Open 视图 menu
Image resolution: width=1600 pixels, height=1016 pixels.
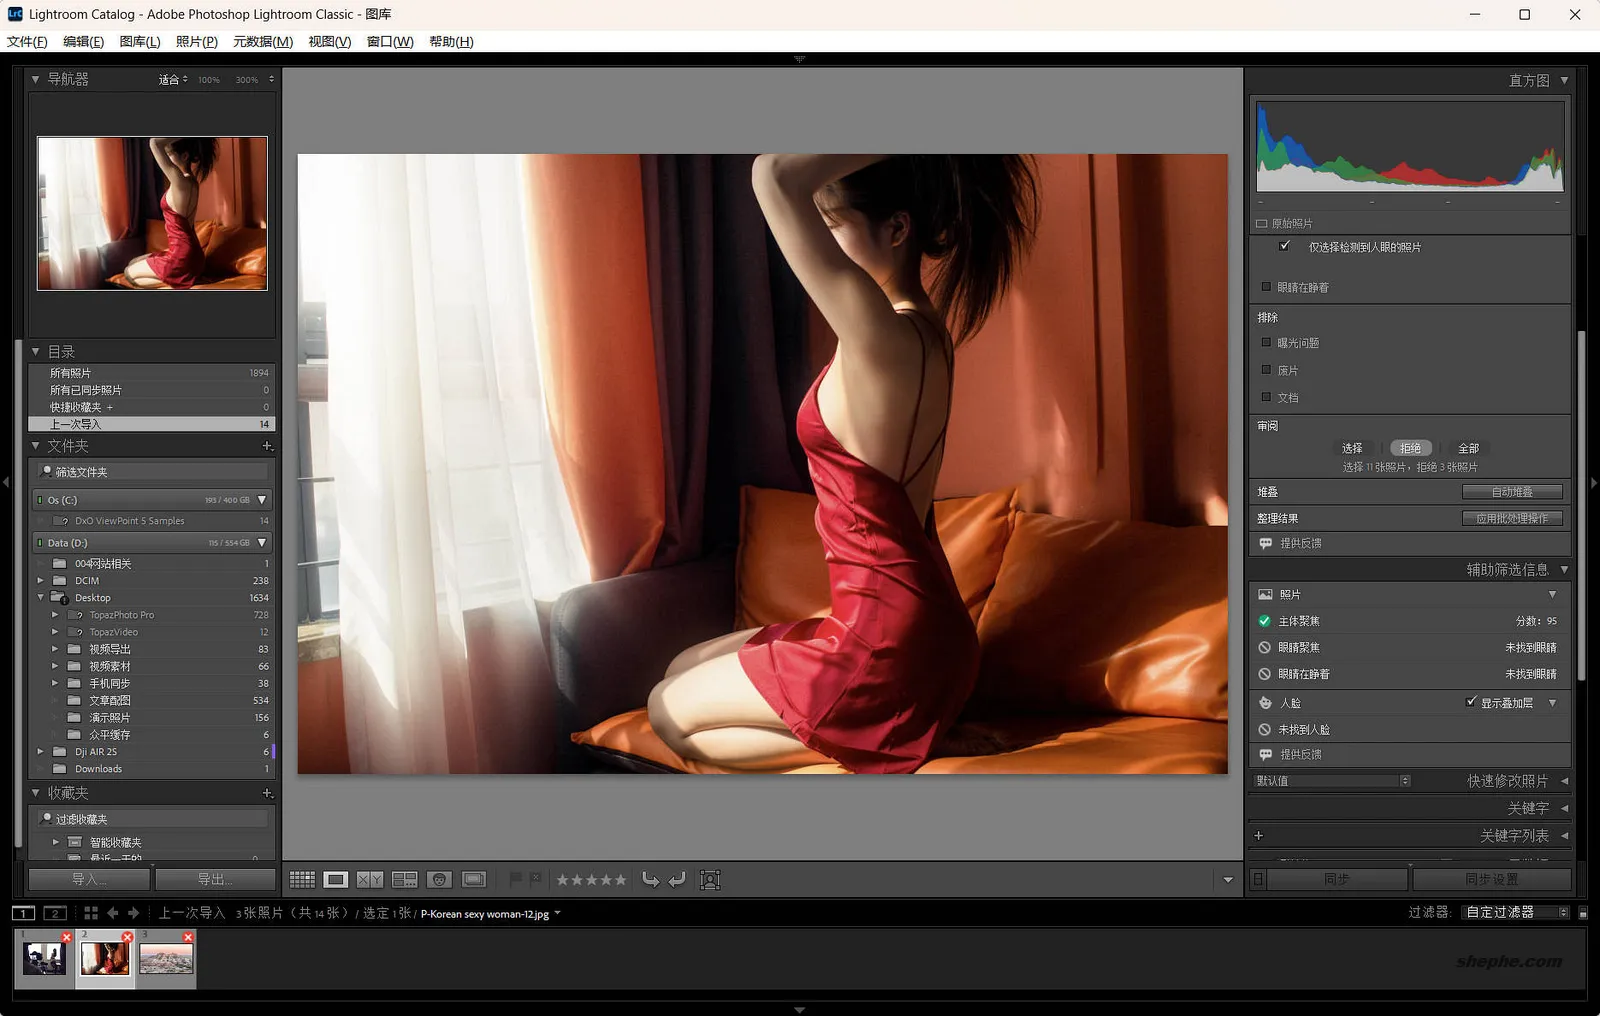(330, 41)
